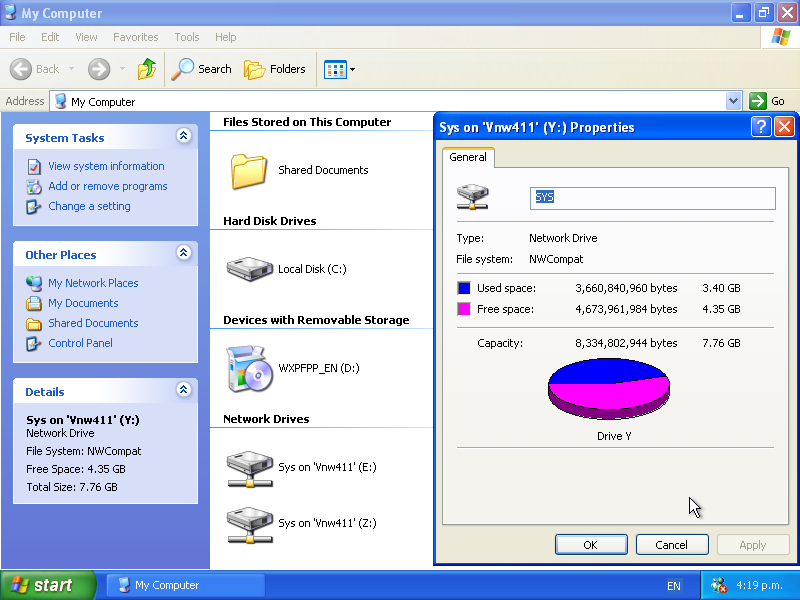This screenshot has height=600, width=800.
Task: Open the Help menu
Action: pyautogui.click(x=226, y=37)
